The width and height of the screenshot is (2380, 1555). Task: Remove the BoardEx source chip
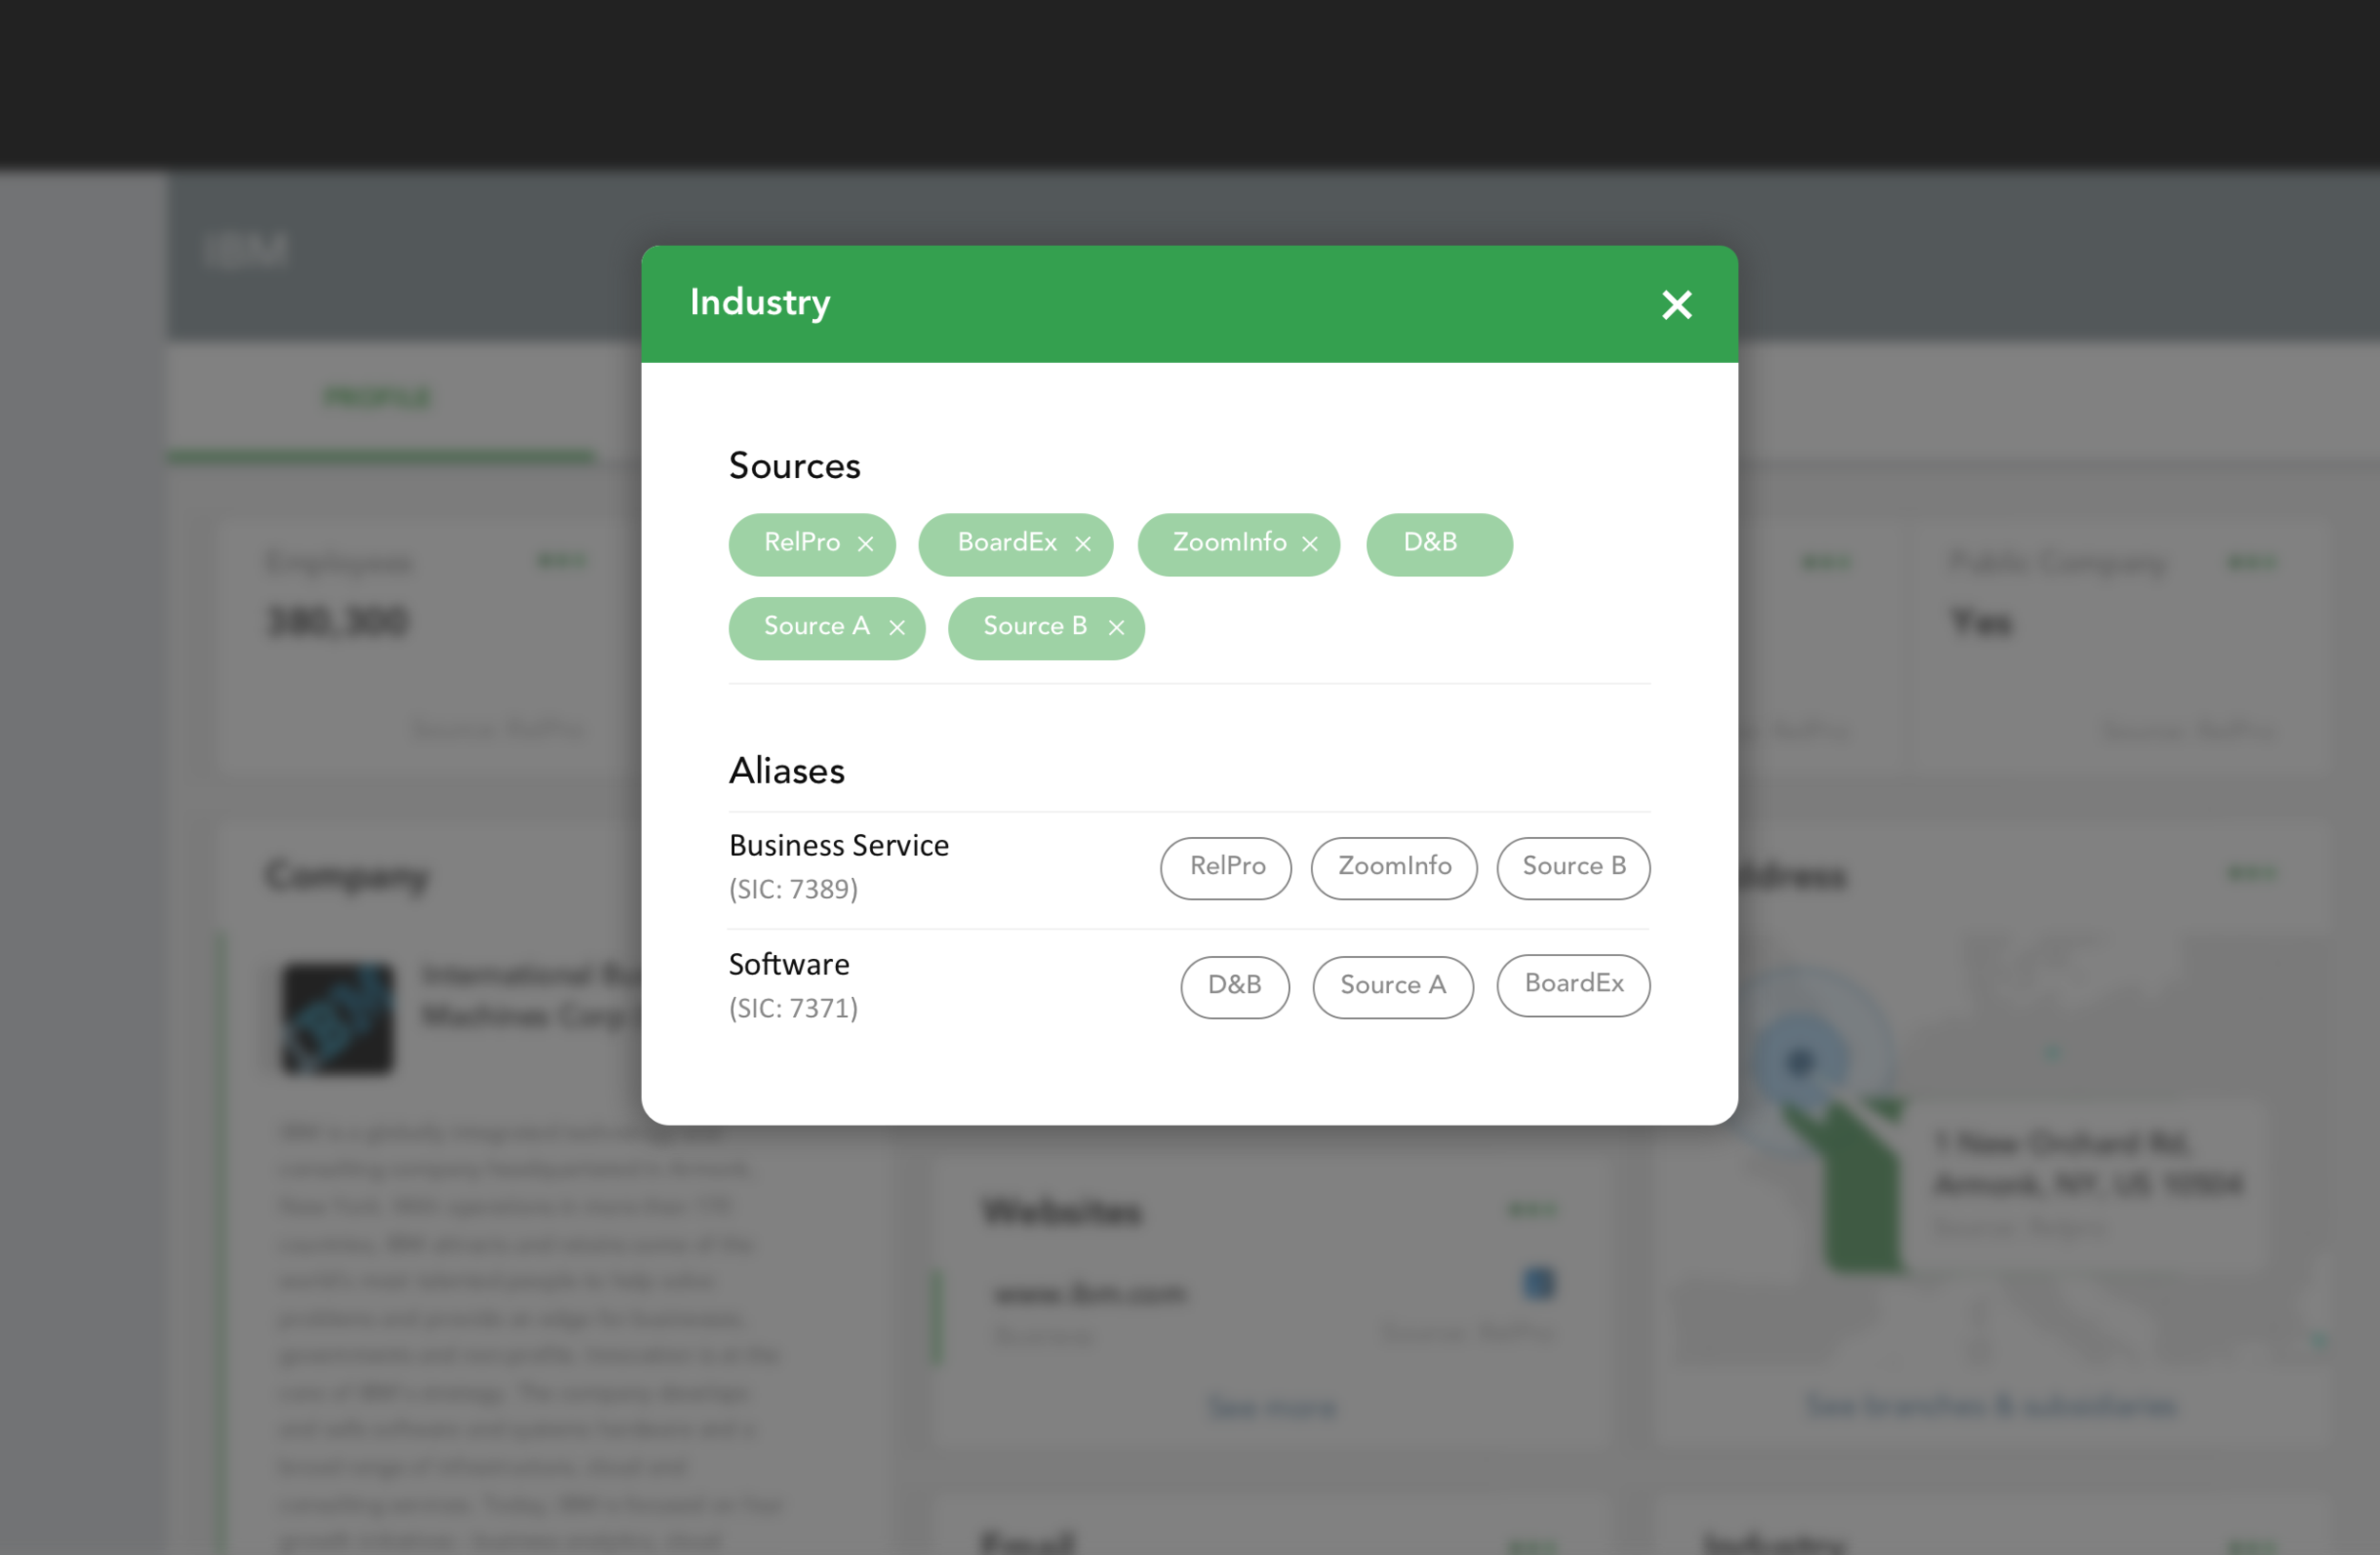[x=1083, y=544]
